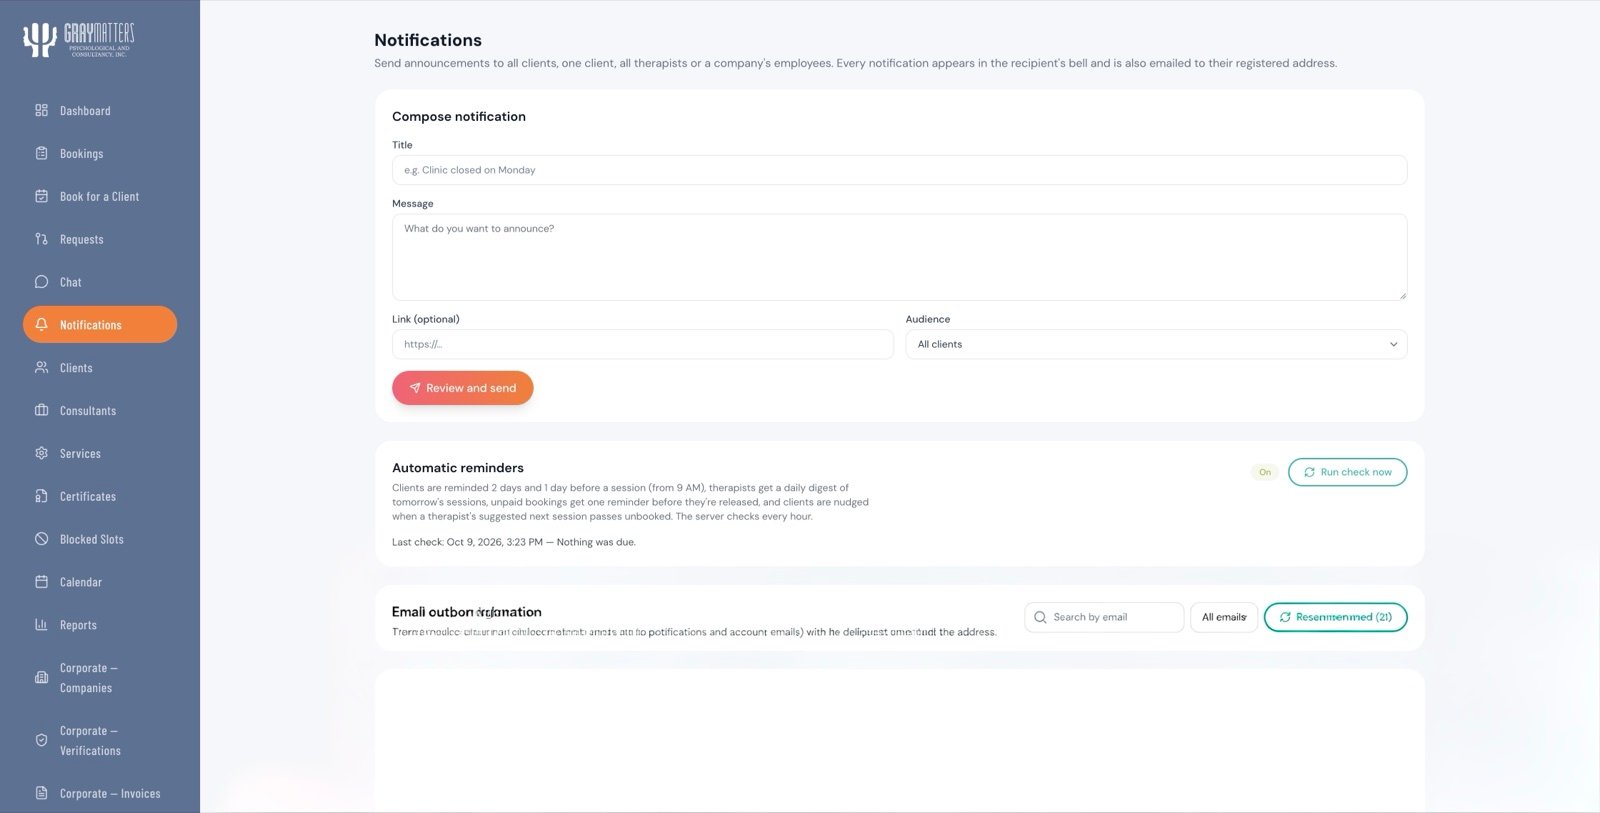Click the 'Compose notification' heading
This screenshot has width=1600, height=813.
click(459, 116)
